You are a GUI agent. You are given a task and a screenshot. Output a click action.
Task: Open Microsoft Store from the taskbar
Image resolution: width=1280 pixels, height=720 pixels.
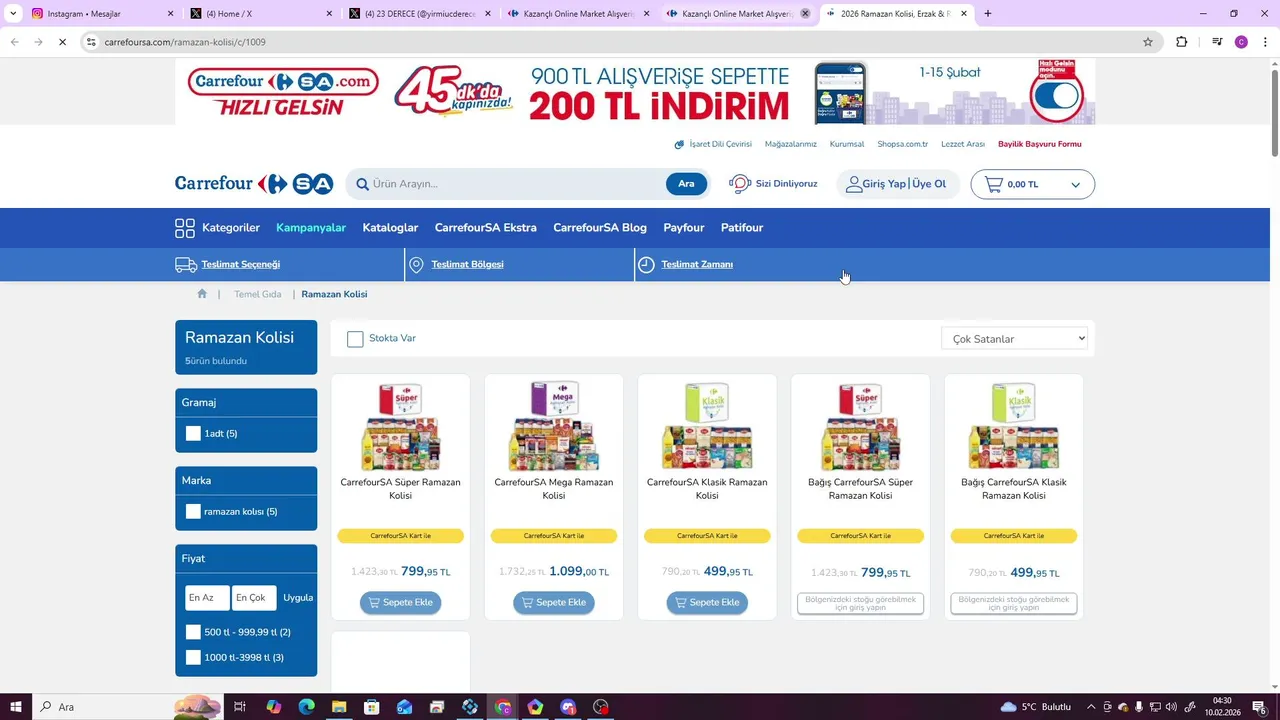click(372, 707)
